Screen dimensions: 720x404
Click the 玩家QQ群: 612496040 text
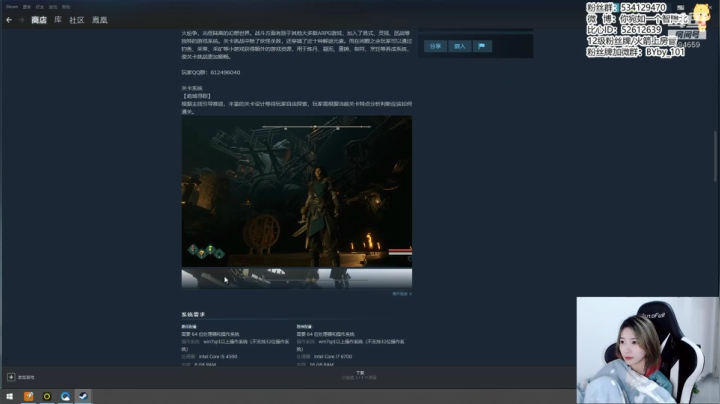coord(211,72)
